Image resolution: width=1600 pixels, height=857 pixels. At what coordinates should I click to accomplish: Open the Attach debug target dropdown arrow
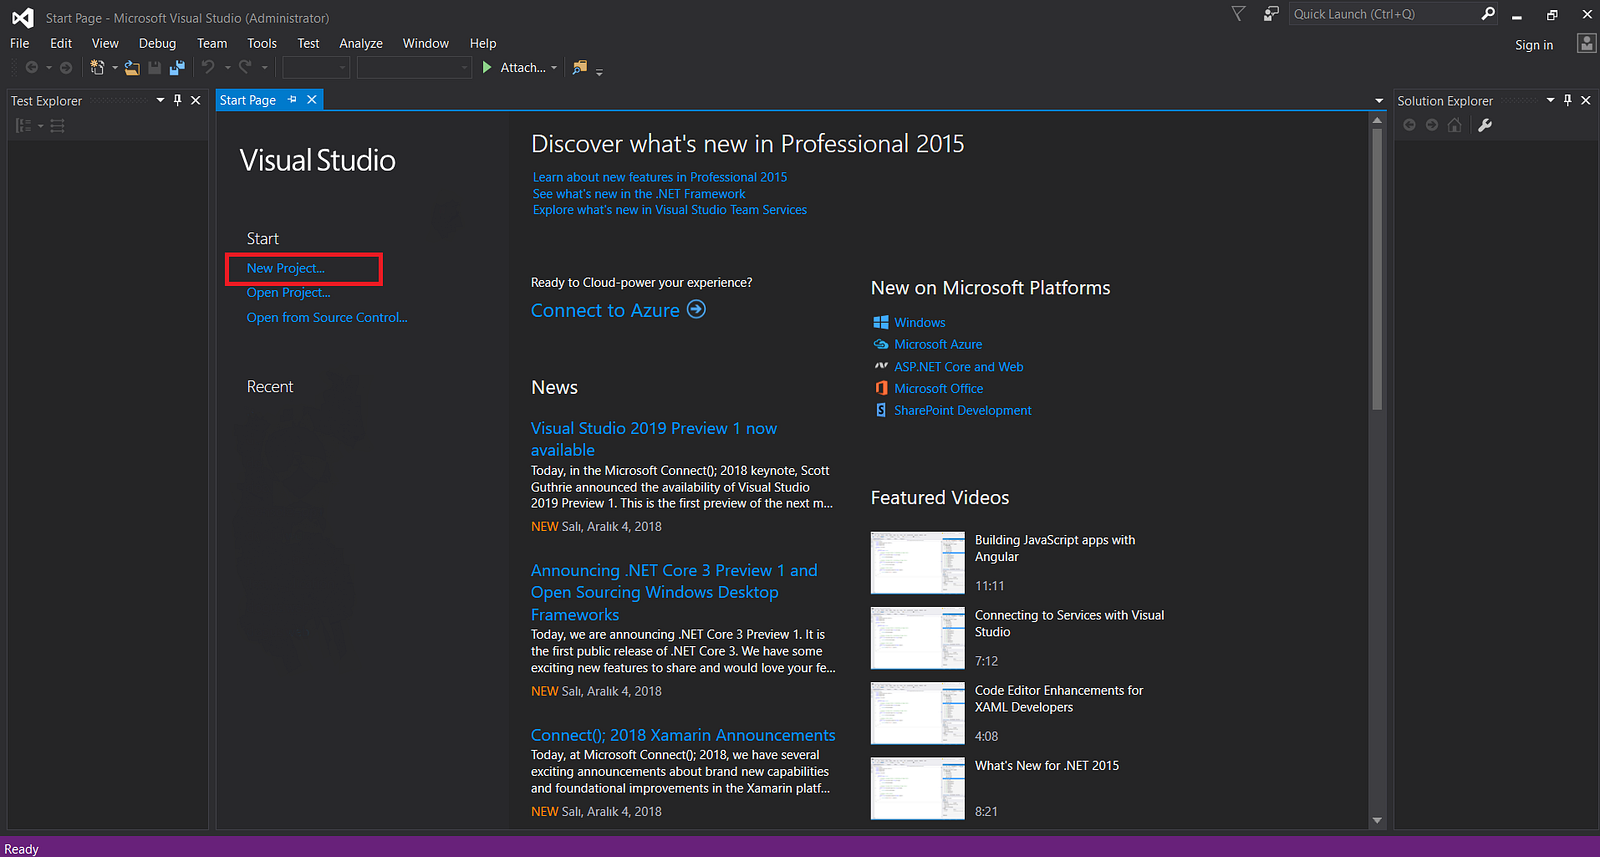[554, 68]
